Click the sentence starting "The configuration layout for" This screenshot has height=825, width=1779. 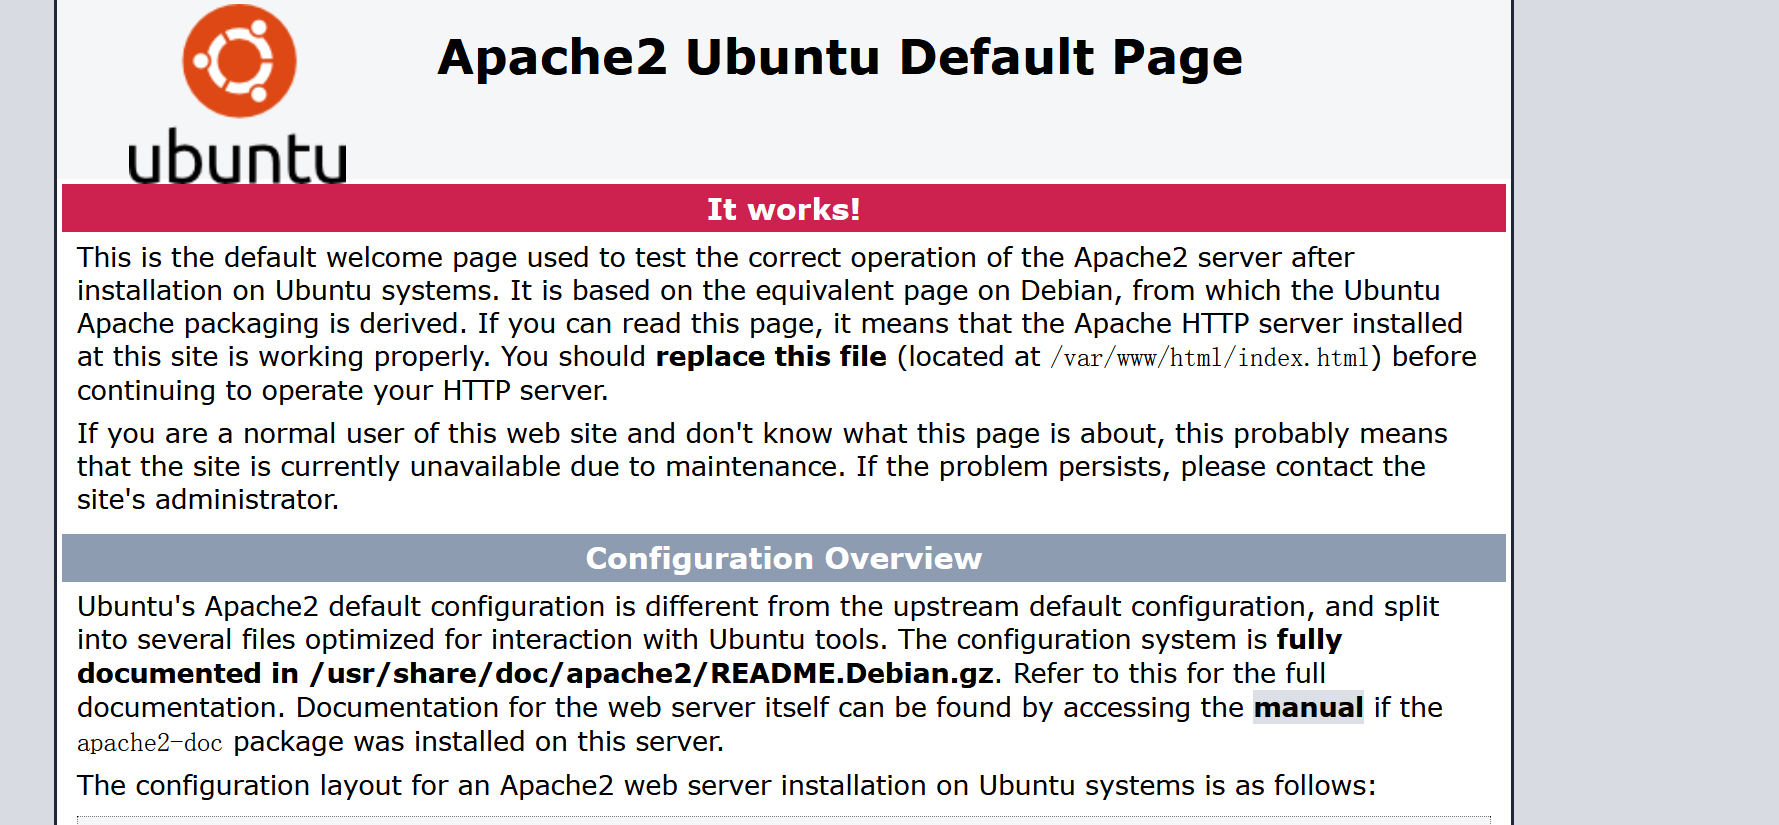(x=726, y=786)
